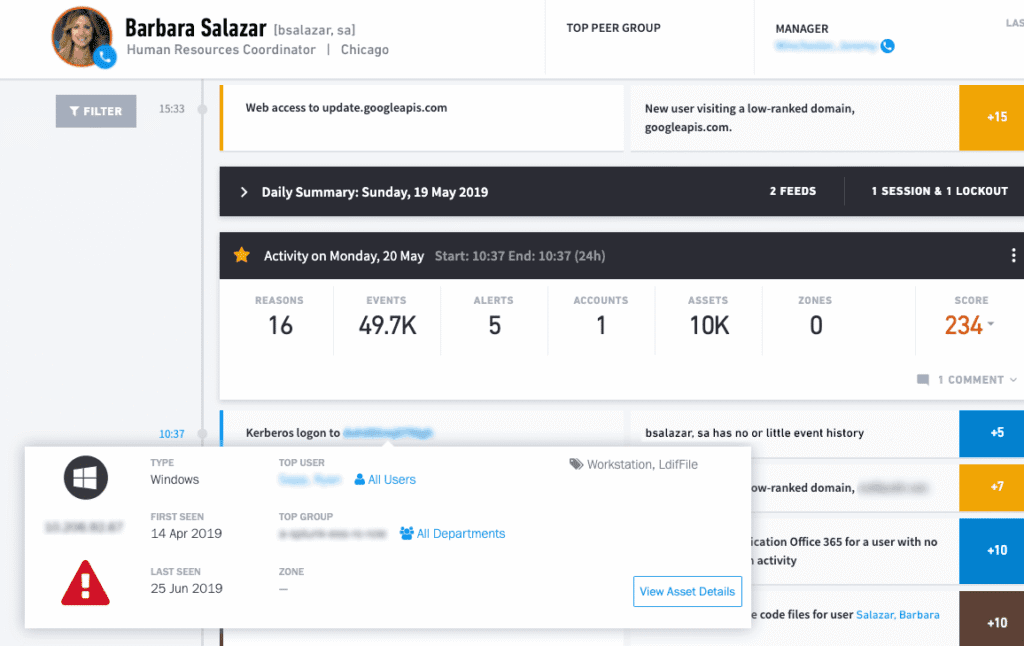The image size is (1024, 646).
Task: Click the +7 orange score badge
Action: tap(991, 487)
